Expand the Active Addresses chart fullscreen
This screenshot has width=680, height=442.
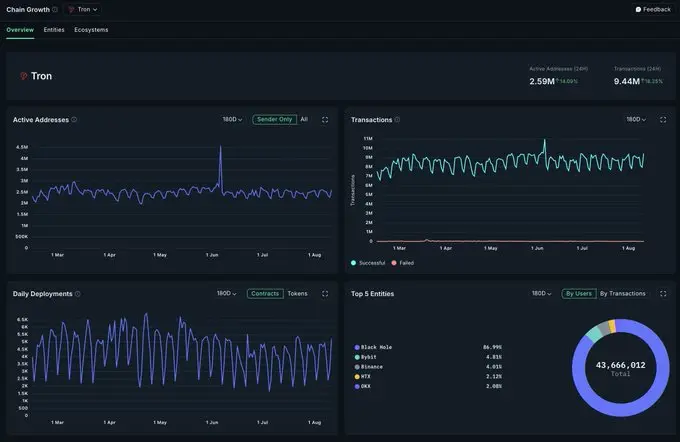(x=325, y=120)
